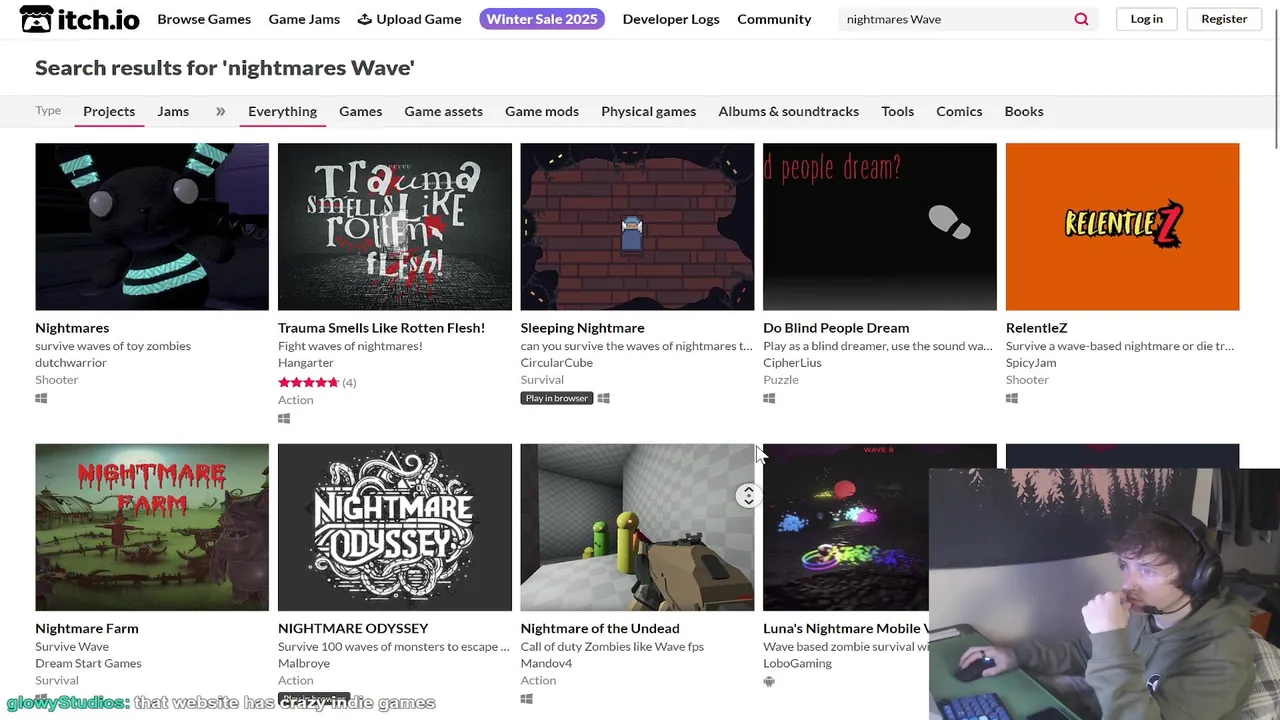The width and height of the screenshot is (1280, 720).
Task: Click the 'Nightmare Farm' title link
Action: tap(87, 628)
